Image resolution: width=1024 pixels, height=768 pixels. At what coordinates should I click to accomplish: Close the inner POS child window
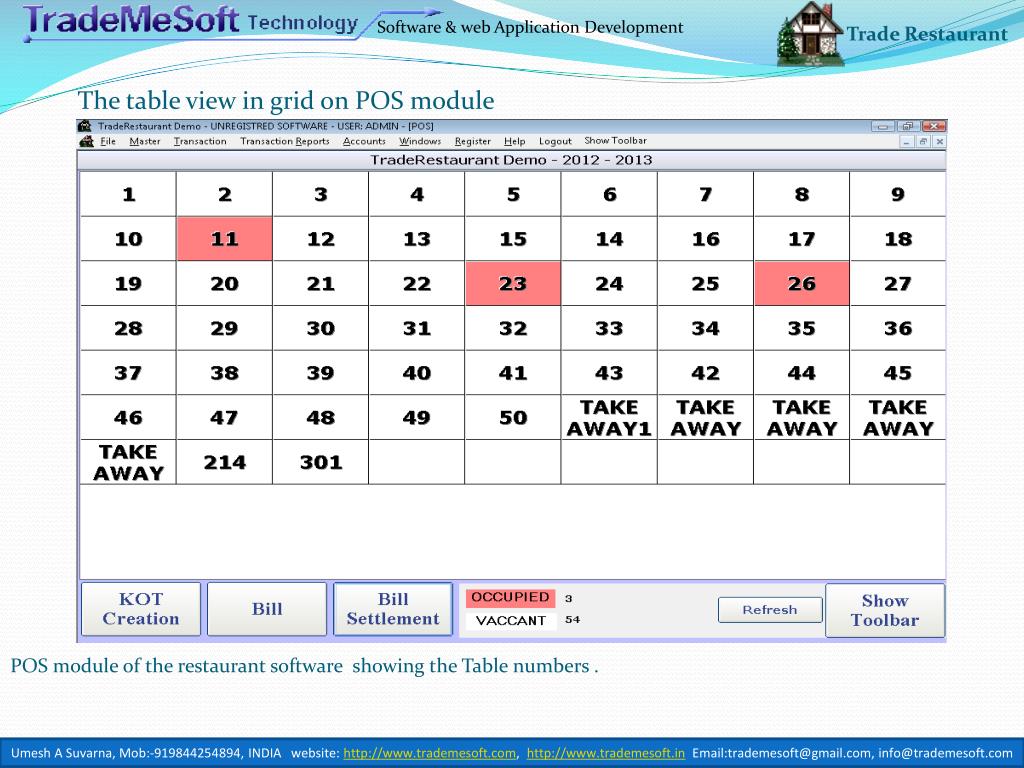pos(939,142)
